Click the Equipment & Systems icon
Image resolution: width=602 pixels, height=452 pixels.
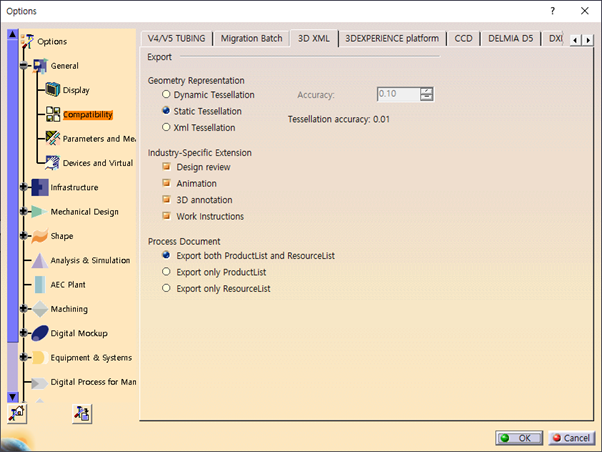(40, 358)
